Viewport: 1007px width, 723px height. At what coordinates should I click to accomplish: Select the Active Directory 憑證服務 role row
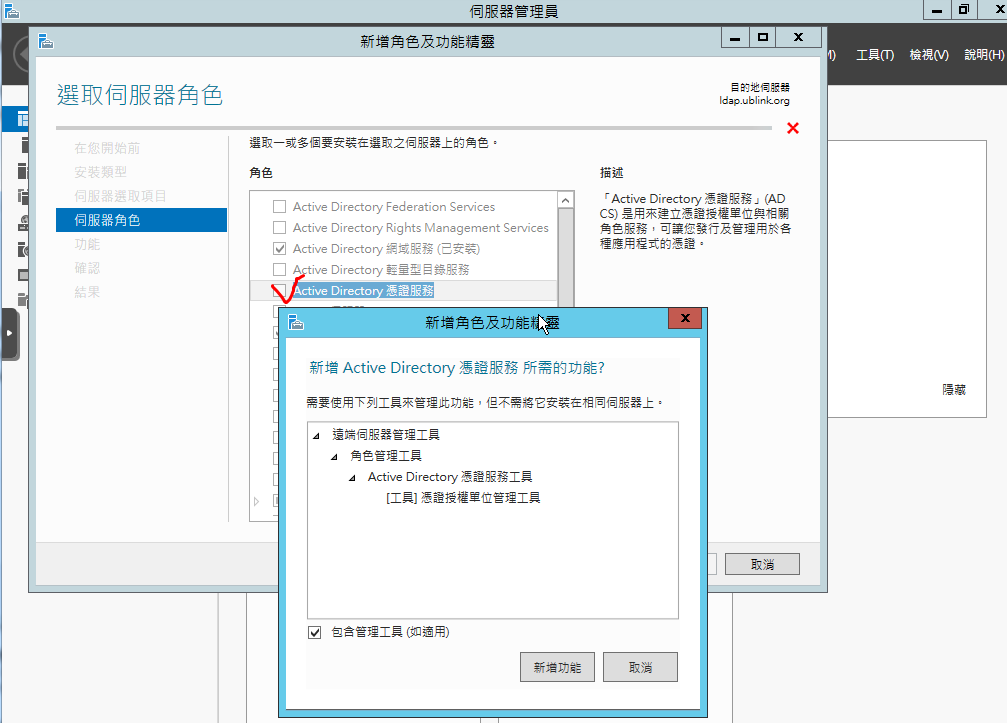click(x=405, y=290)
